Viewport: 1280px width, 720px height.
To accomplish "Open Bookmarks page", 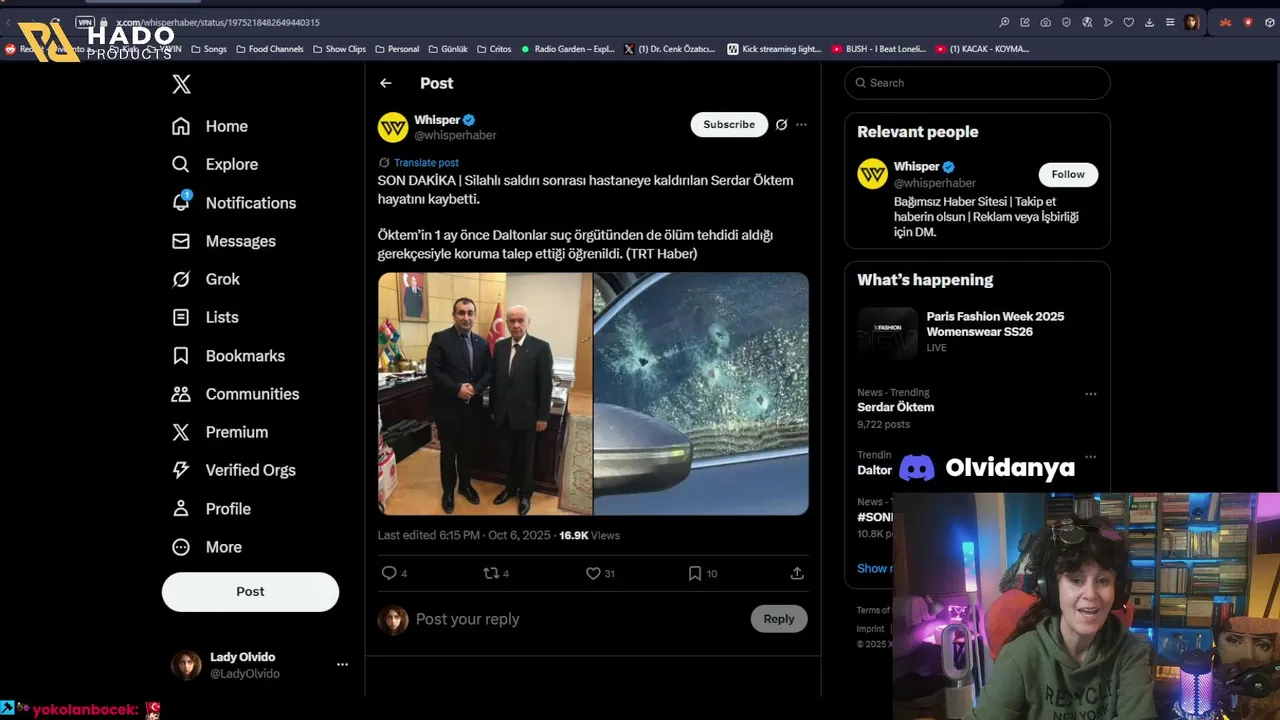I will coord(228,356).
